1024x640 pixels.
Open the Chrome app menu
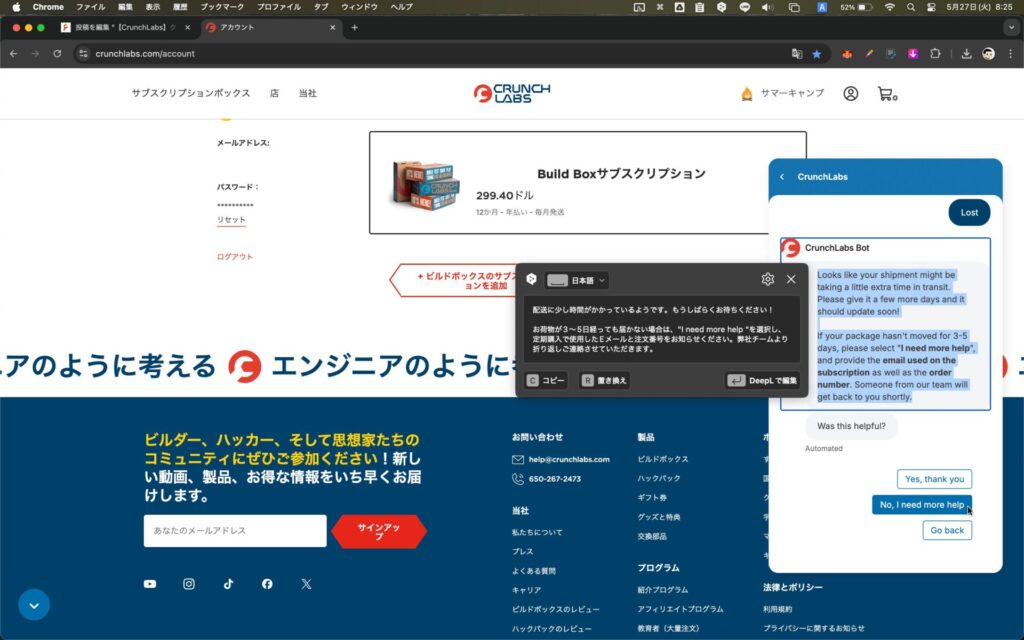coord(48,7)
